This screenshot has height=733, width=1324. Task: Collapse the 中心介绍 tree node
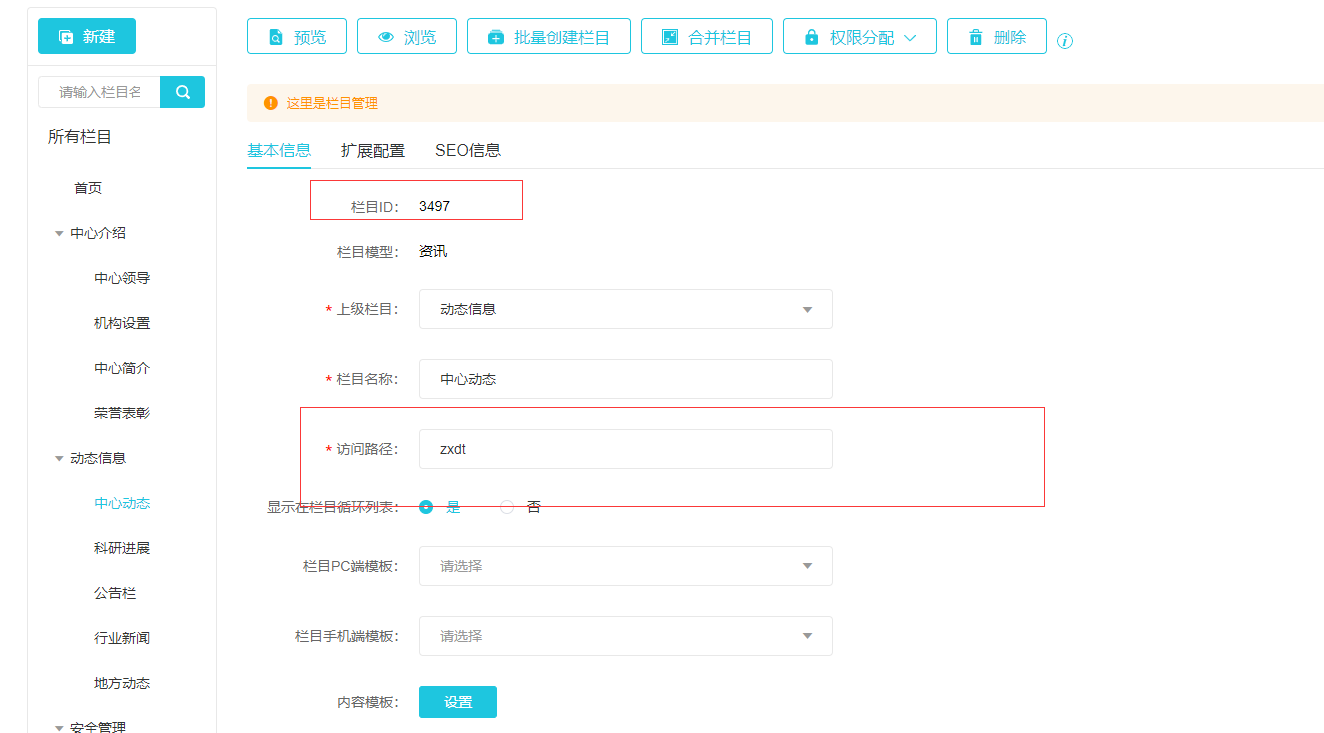tap(59, 234)
